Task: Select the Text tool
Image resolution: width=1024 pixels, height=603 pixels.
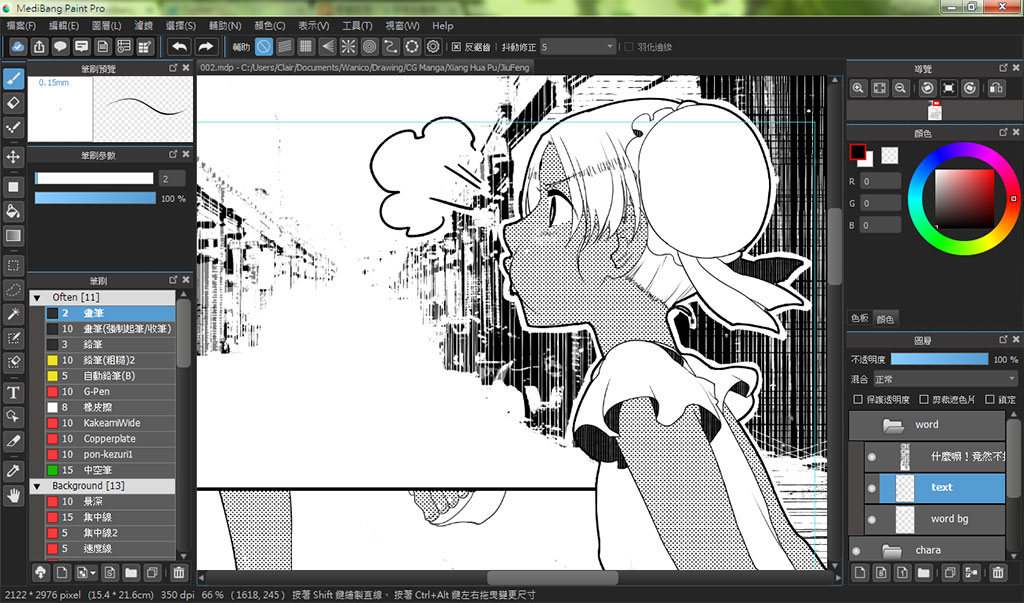Action: click(14, 393)
